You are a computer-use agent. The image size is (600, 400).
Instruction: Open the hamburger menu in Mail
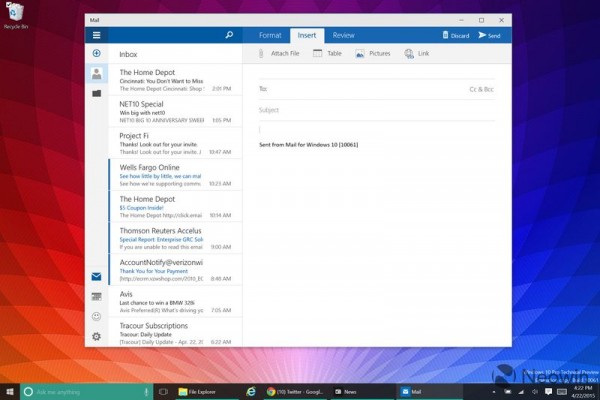[96, 35]
